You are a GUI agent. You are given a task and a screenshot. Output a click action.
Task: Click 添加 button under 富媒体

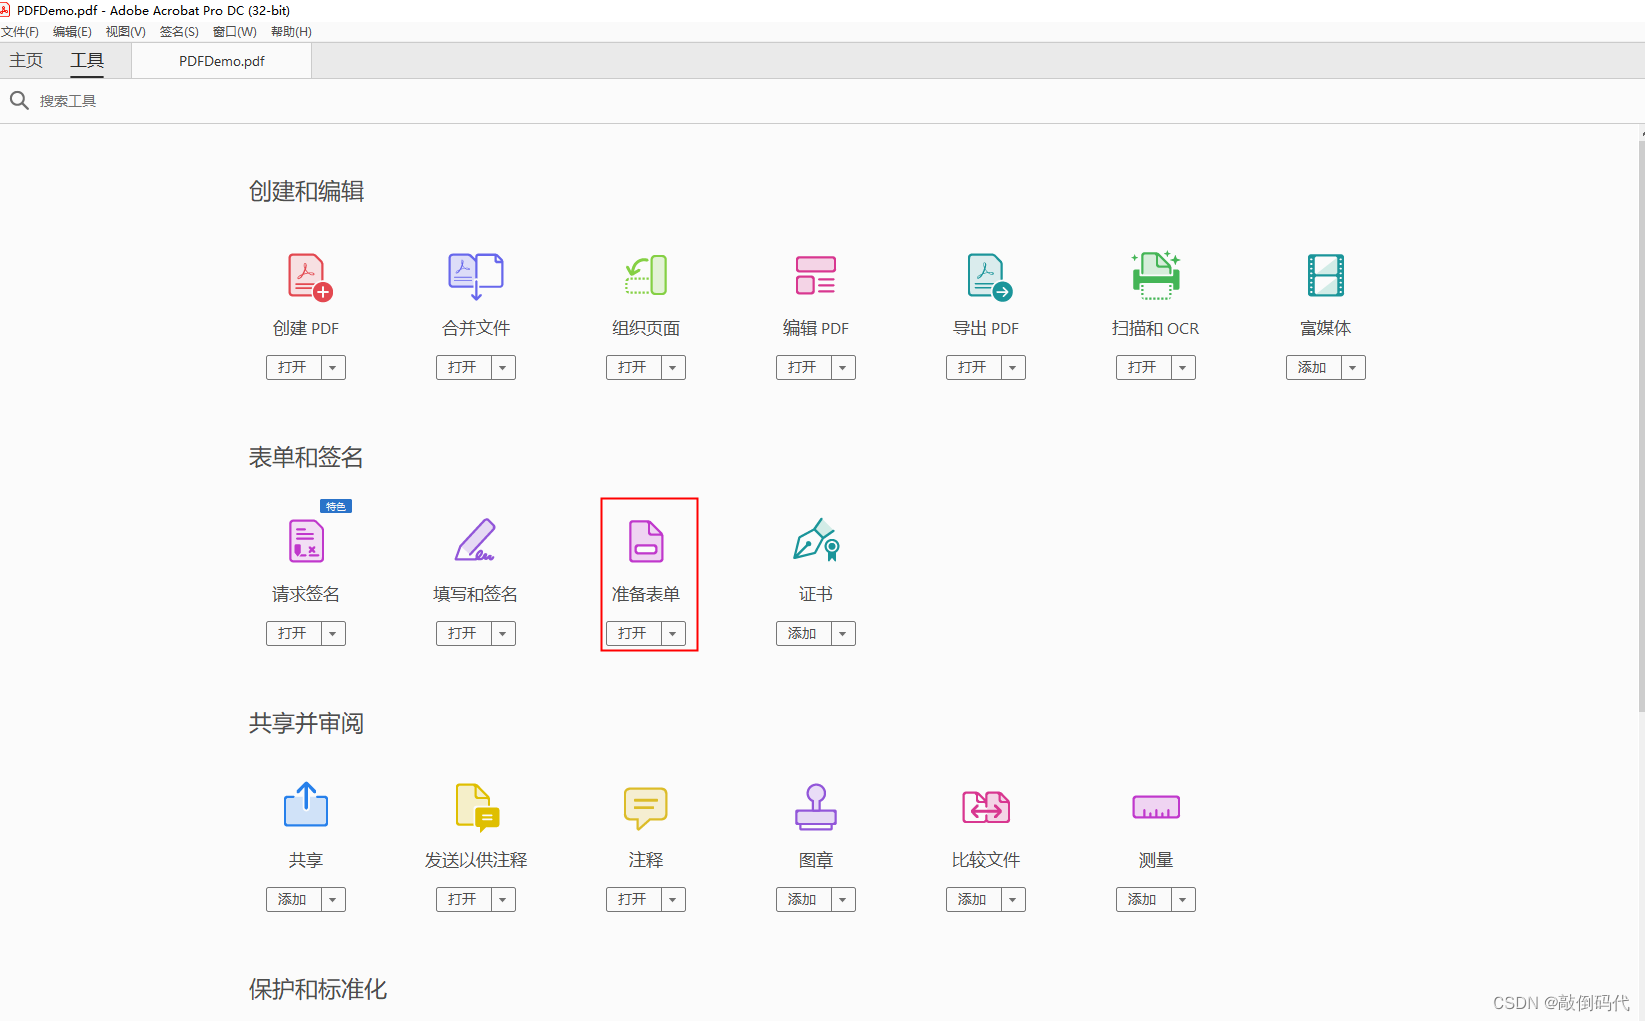(x=1314, y=368)
